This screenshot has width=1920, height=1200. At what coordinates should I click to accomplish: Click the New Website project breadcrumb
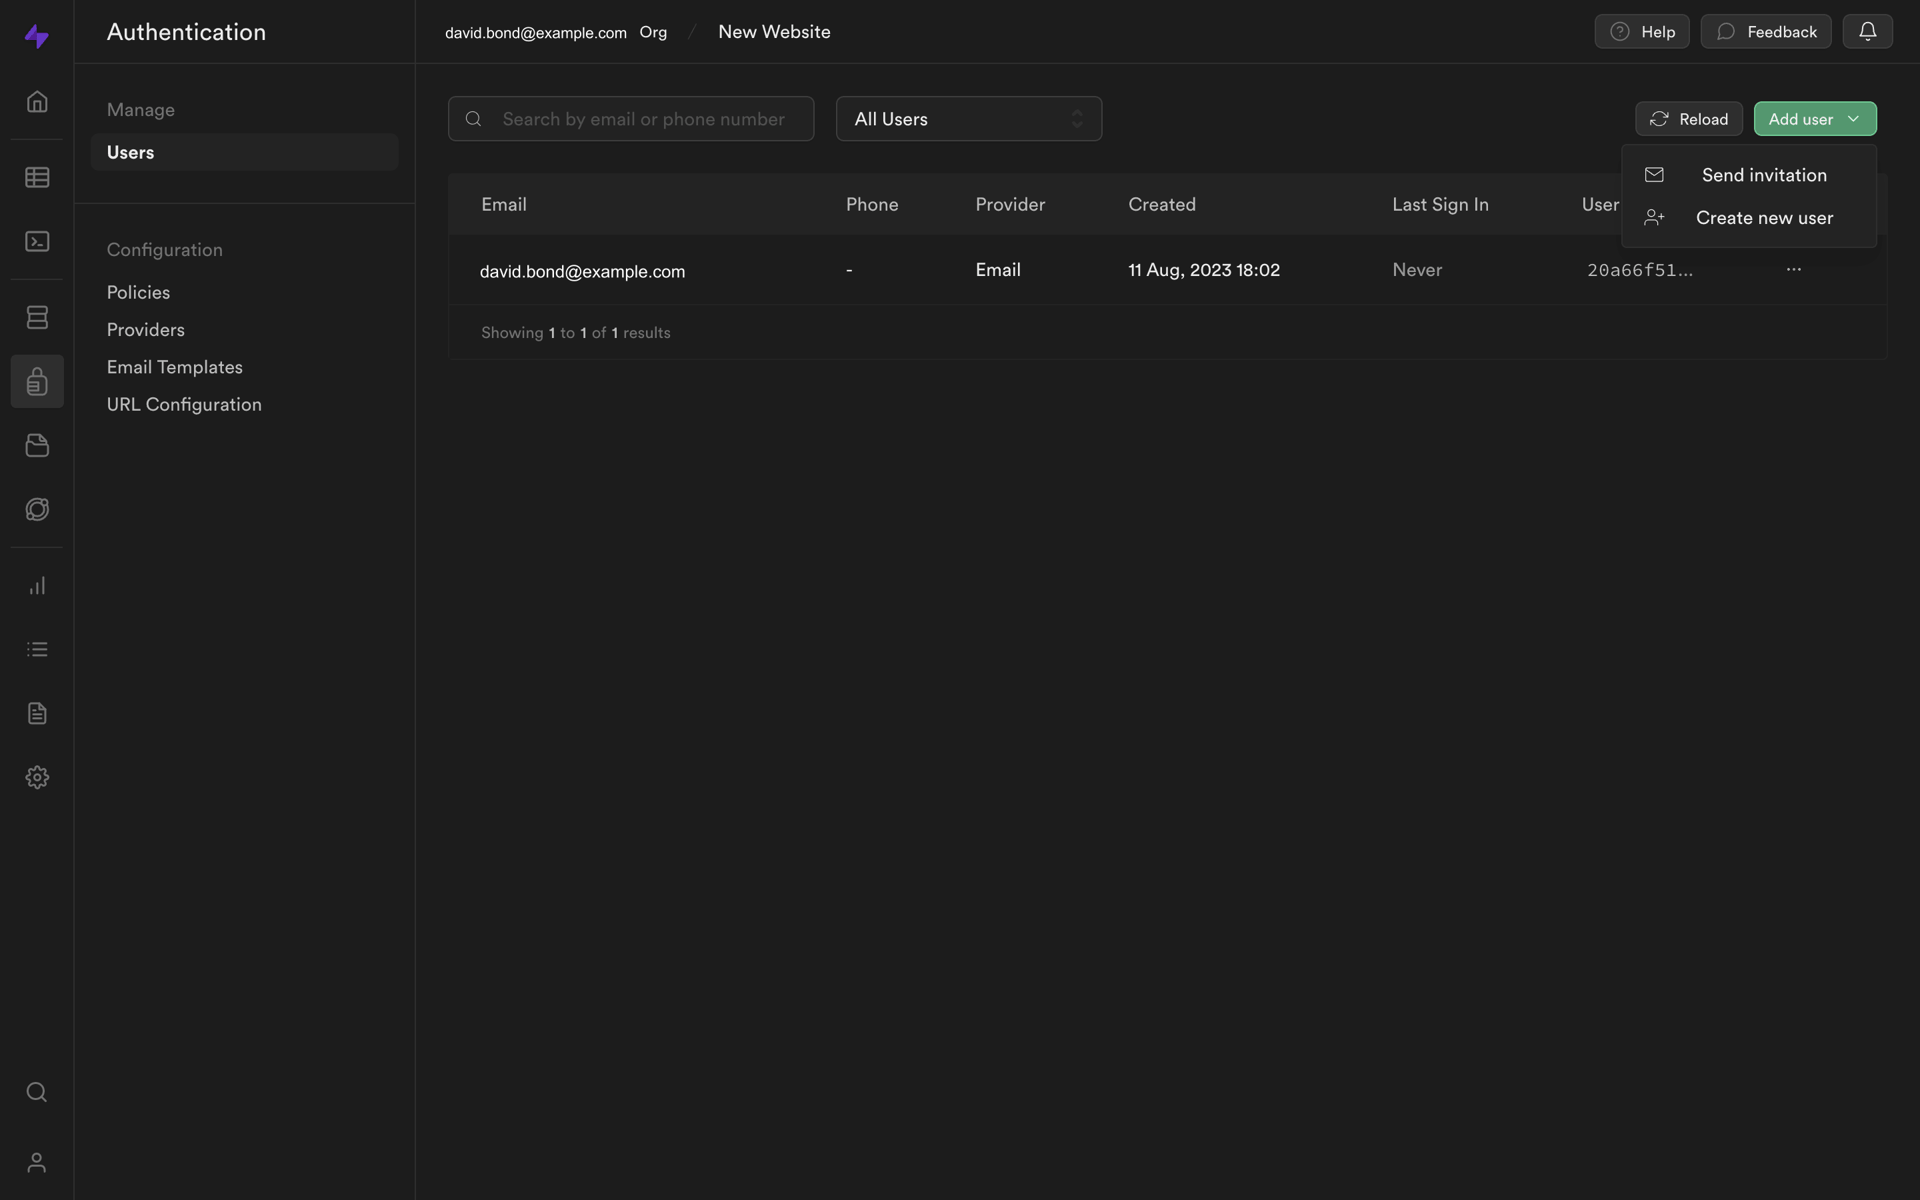774,32
